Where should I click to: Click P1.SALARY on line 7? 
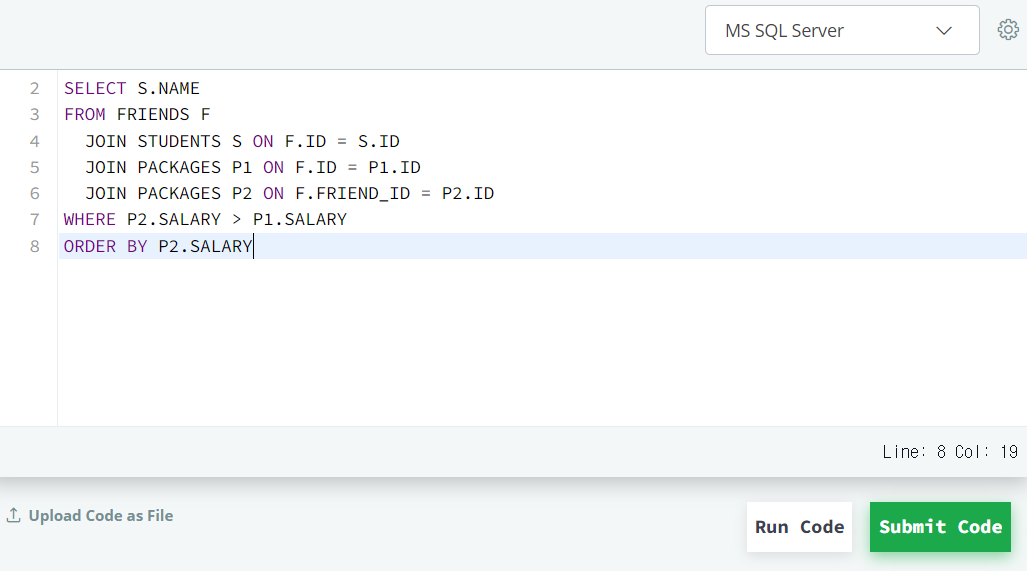tap(300, 219)
